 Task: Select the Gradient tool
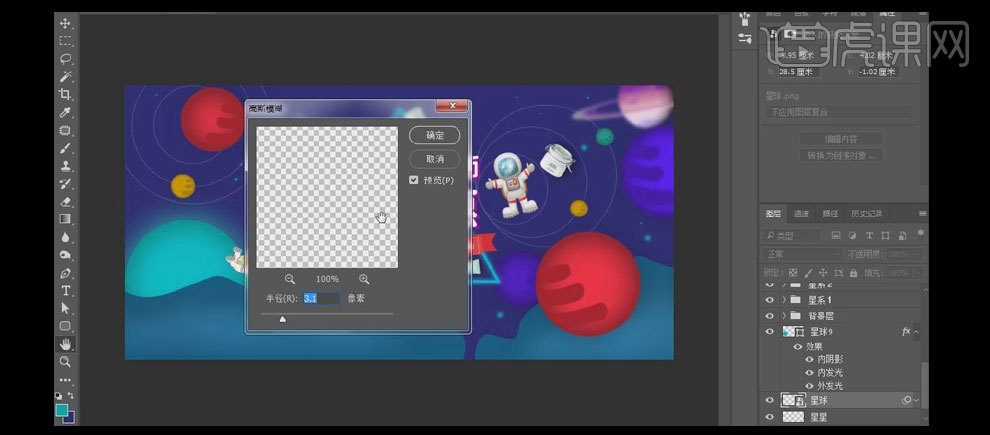point(65,219)
